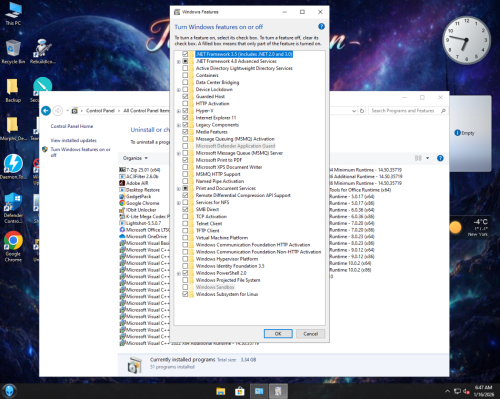Open the Recycle Bin desktop icon
Screen dimensions: 500x399
(13, 52)
